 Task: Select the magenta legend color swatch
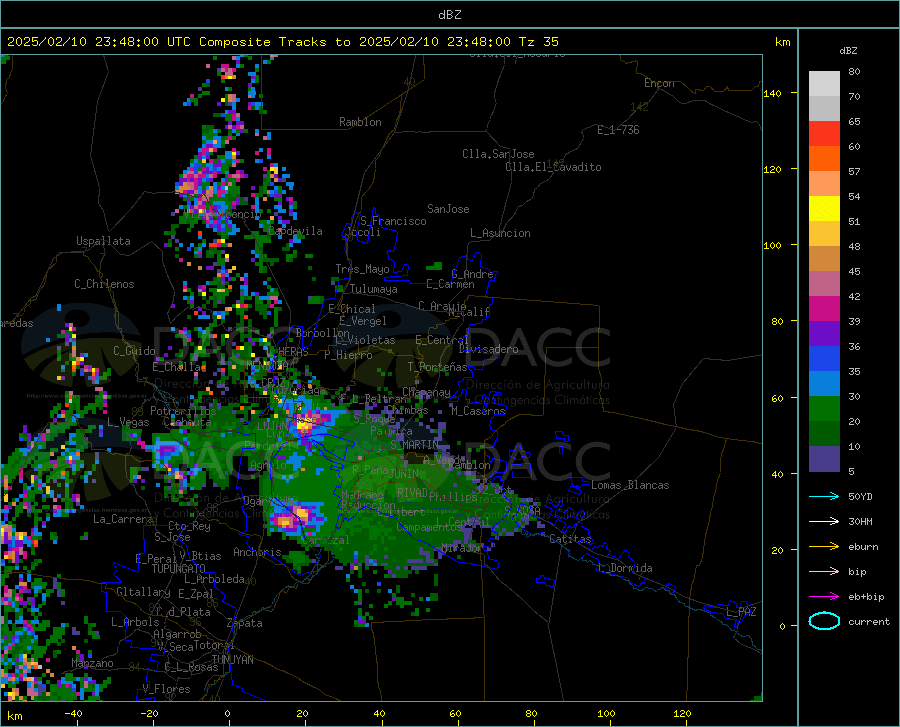click(x=824, y=309)
